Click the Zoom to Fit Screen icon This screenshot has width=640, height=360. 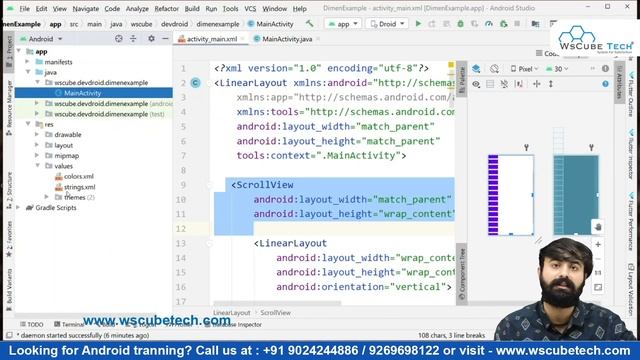click(x=598, y=287)
